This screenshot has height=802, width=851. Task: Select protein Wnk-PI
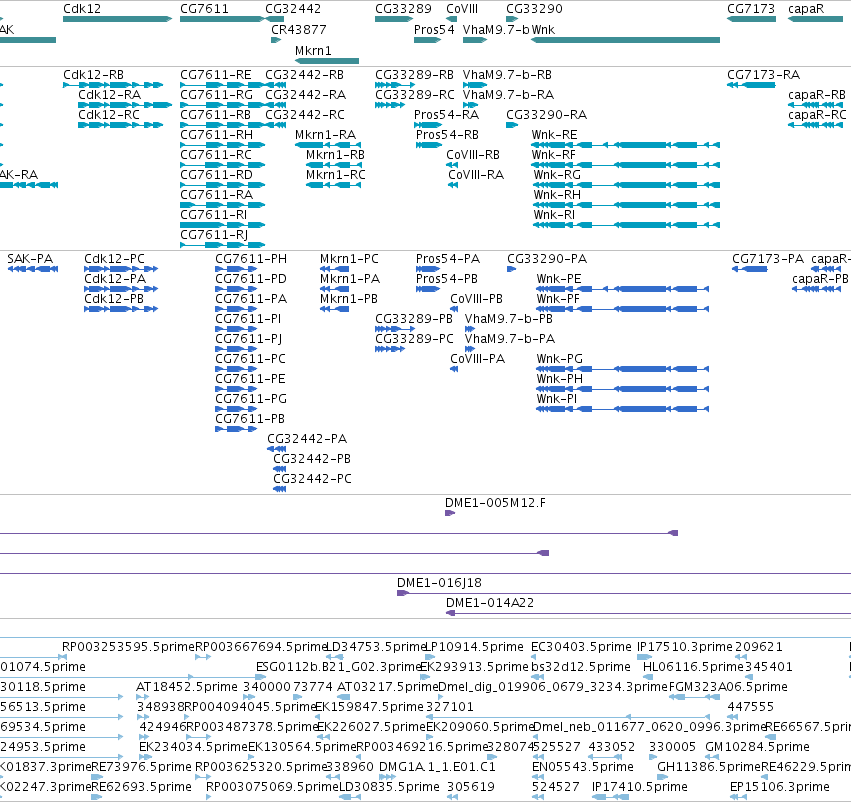tap(557, 398)
